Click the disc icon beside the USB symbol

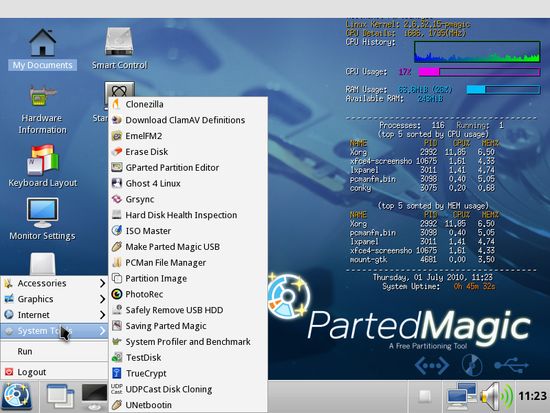(x=472, y=365)
